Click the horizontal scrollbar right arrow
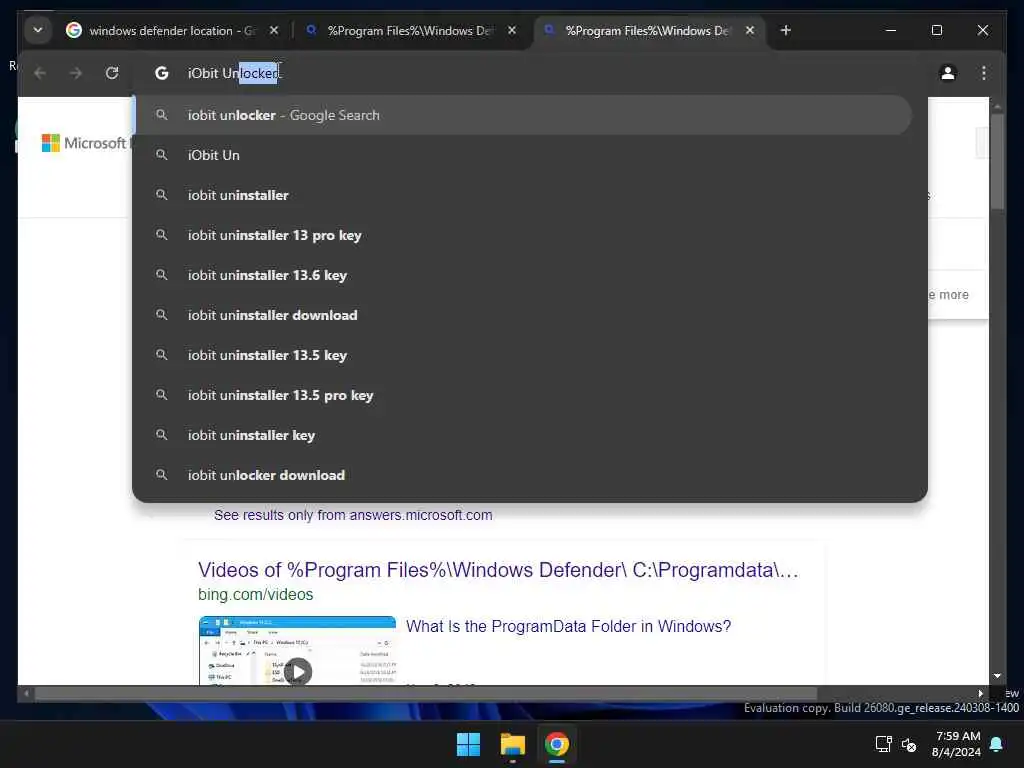Screen dimensions: 1024x768 pyautogui.click(x=980, y=694)
